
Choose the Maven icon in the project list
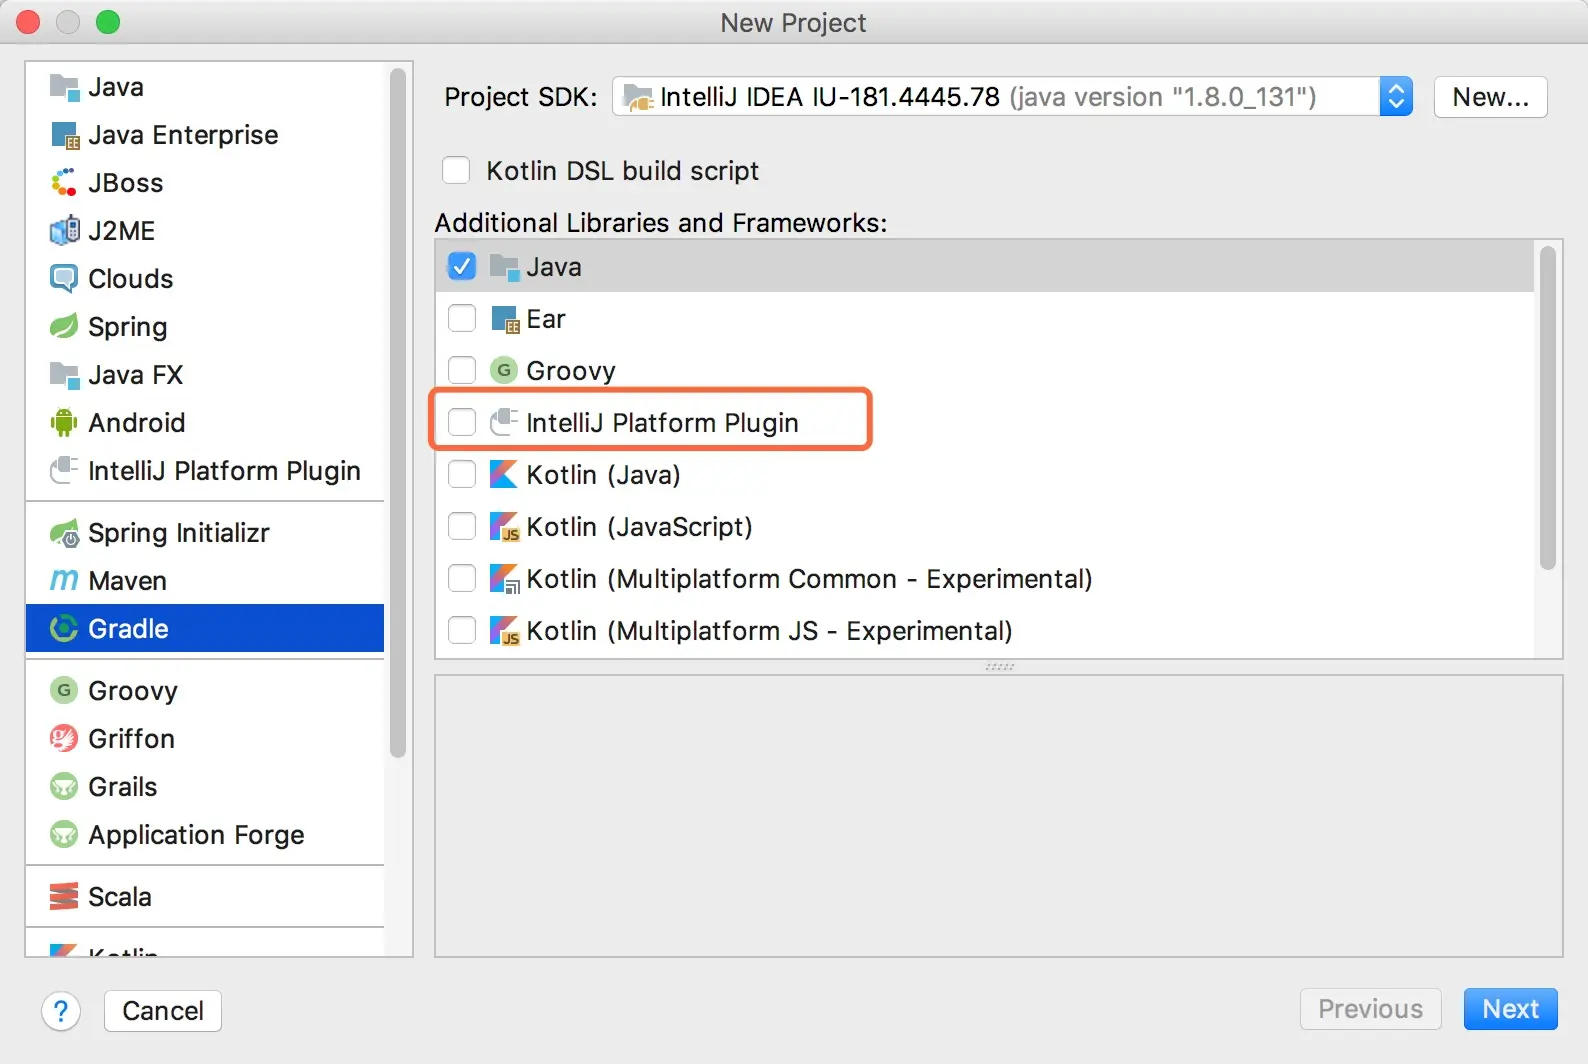point(64,580)
